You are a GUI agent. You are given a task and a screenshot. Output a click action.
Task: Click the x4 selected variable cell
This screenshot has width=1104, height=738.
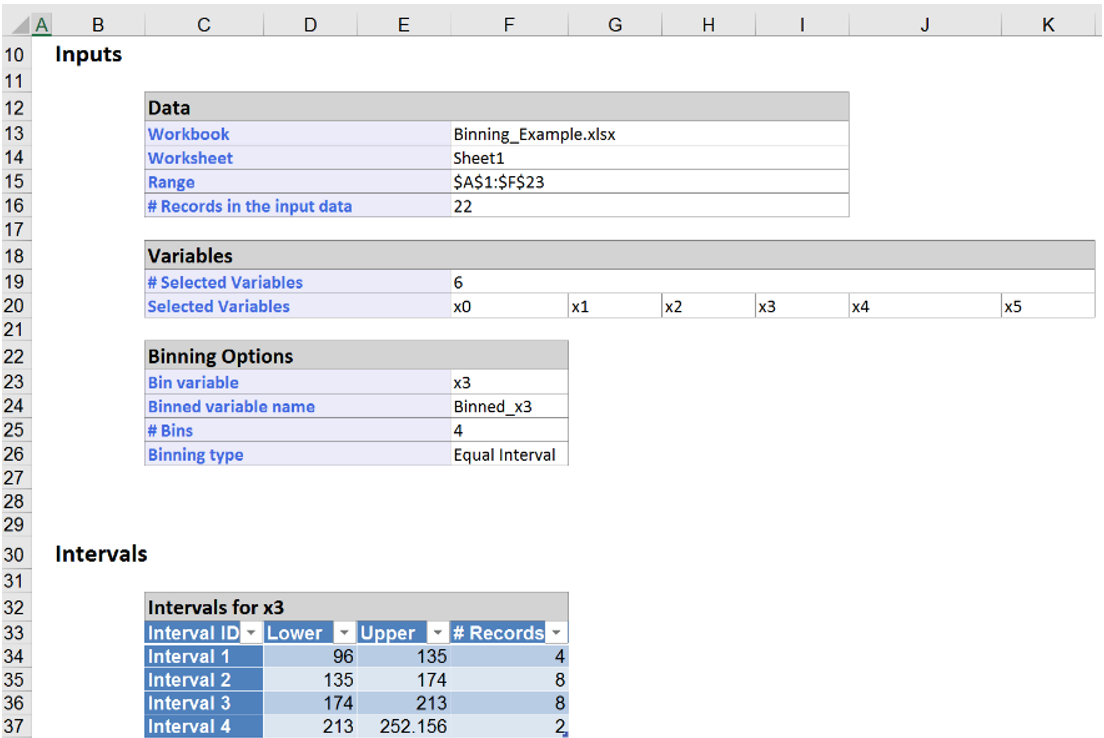(924, 307)
